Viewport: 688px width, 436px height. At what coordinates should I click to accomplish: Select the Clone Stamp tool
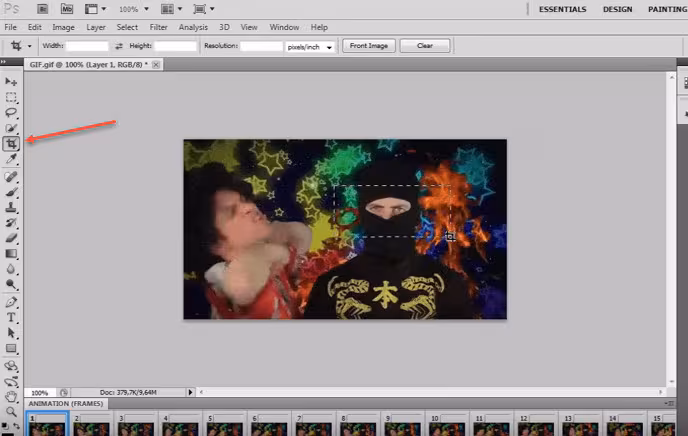click(11, 207)
